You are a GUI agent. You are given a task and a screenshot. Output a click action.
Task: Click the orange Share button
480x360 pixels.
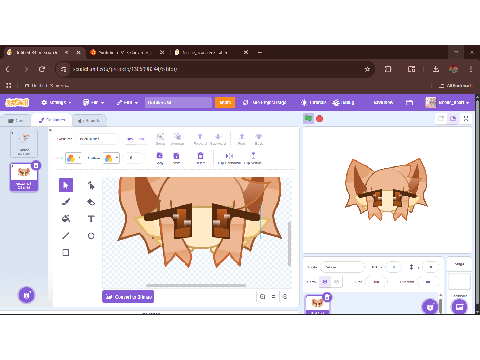coord(225,102)
